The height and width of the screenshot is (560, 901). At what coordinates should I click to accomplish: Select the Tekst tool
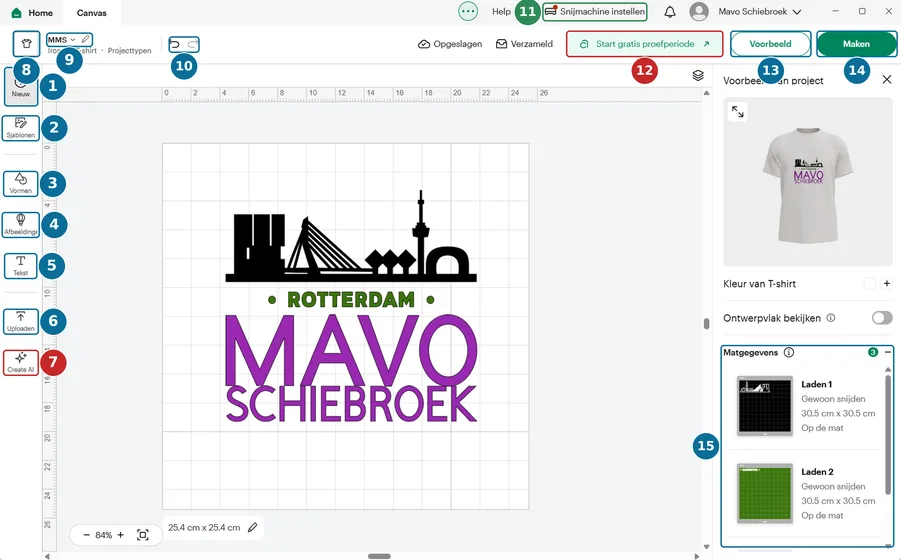point(21,266)
